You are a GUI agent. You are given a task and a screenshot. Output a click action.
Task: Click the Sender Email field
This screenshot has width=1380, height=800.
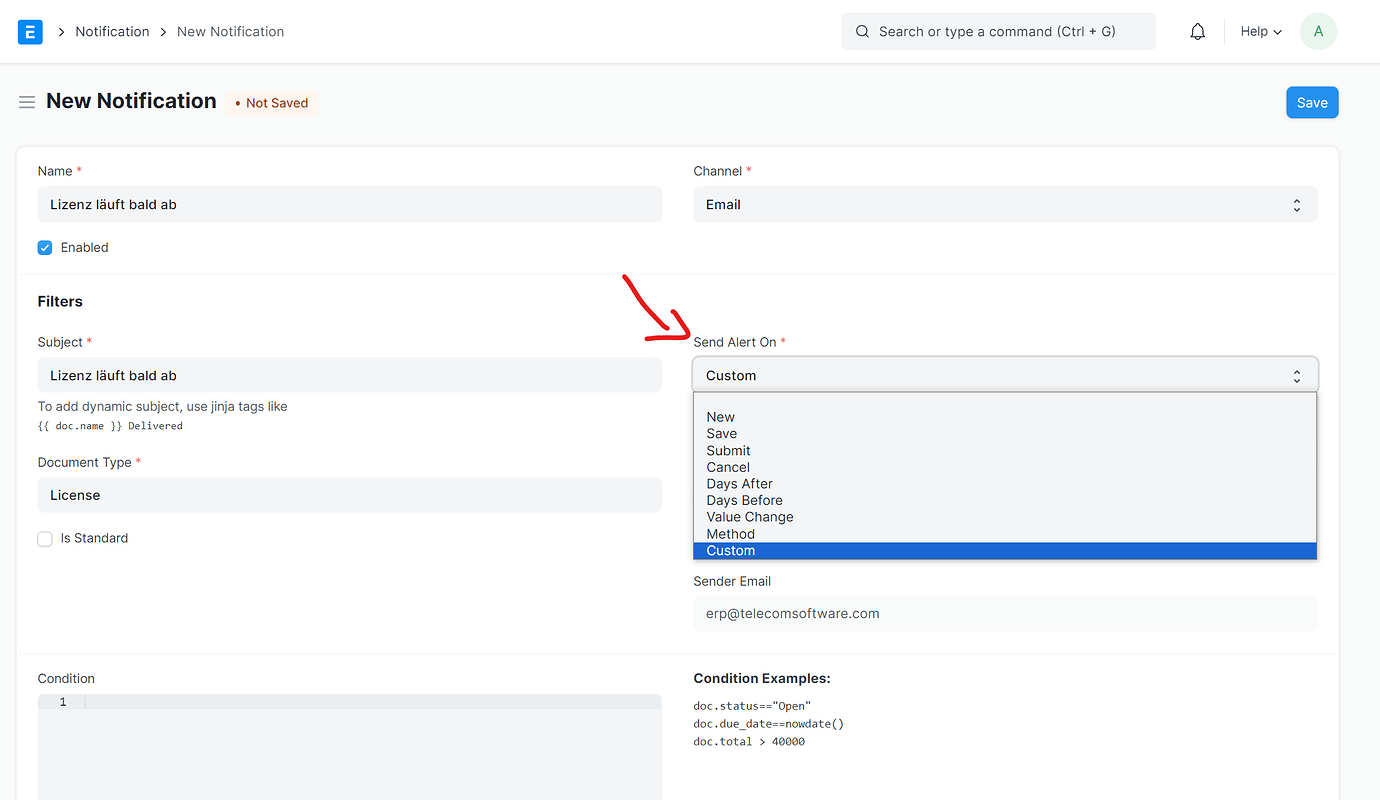tap(1005, 614)
